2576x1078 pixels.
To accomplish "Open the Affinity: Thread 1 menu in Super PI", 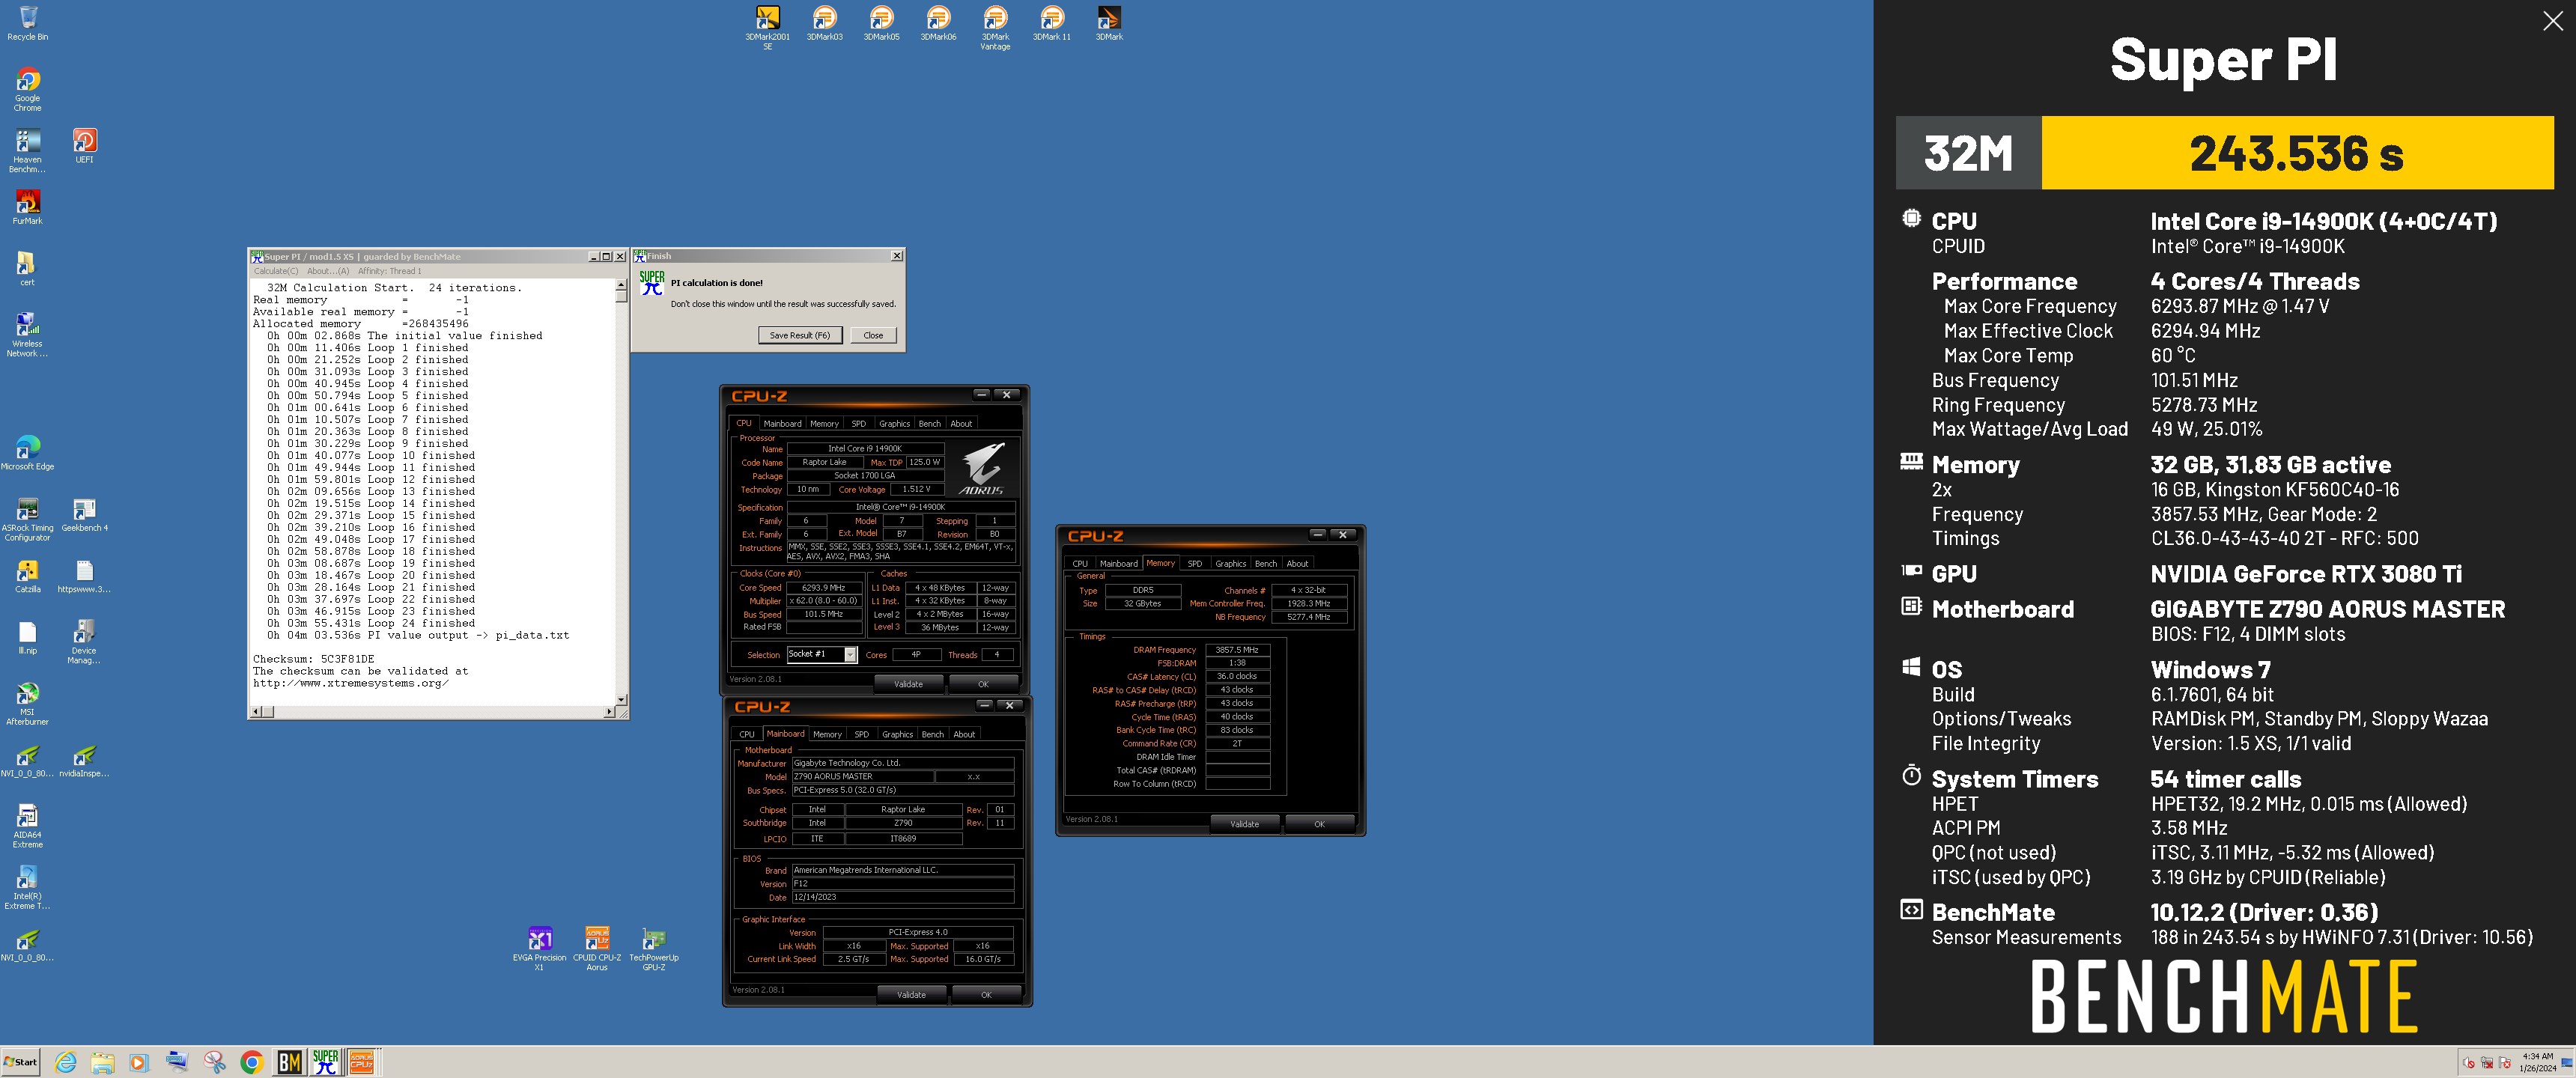I will (389, 271).
